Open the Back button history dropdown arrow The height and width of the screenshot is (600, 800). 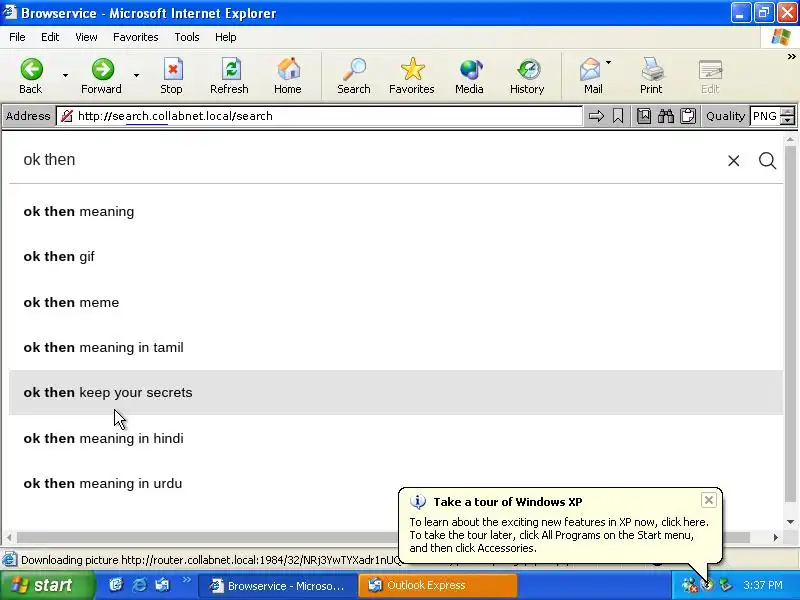65,76
